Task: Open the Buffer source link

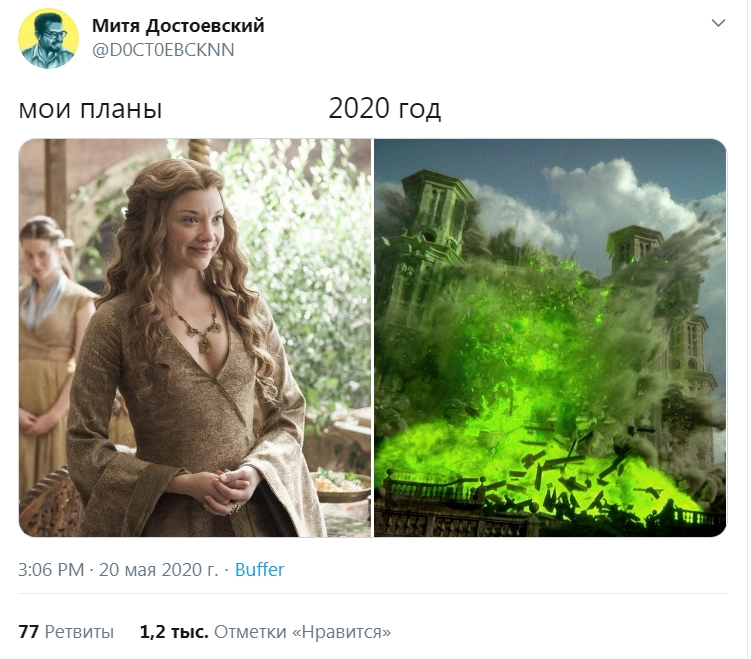Action: (259, 569)
